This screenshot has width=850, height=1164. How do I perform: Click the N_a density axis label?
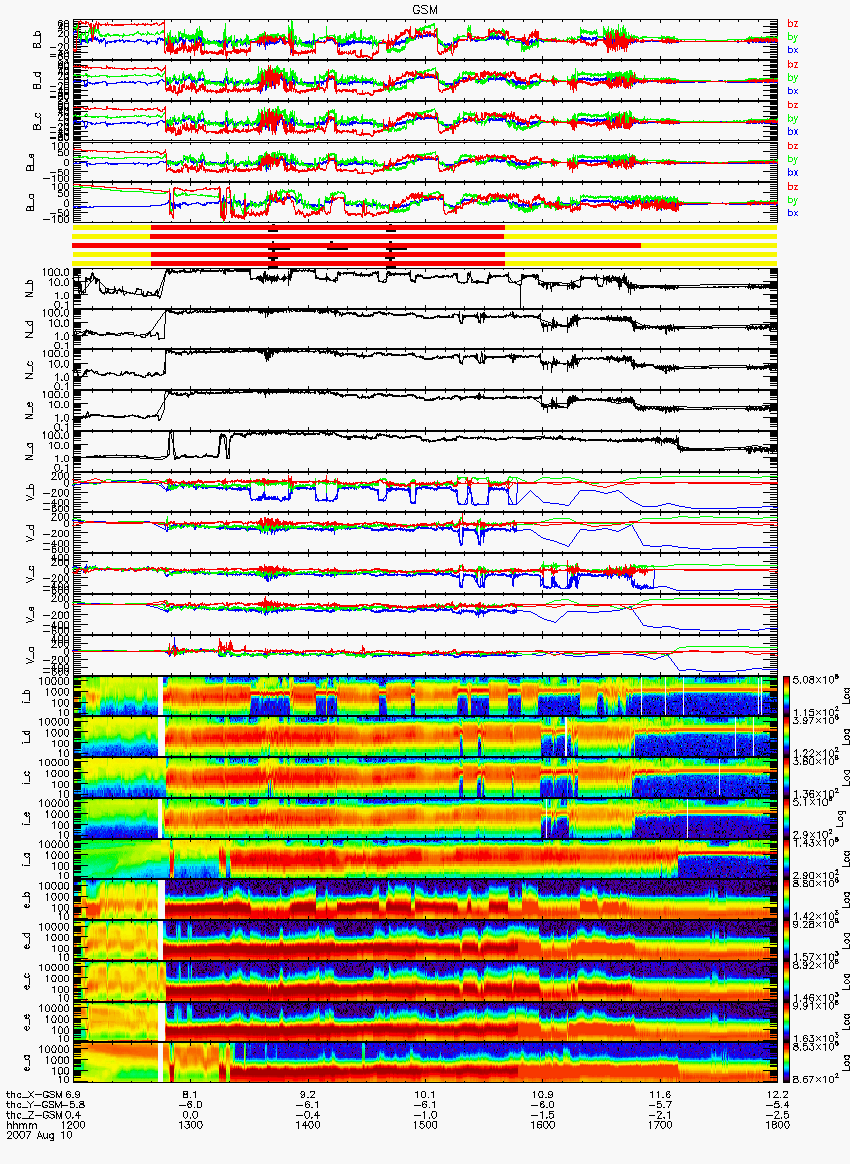[31, 451]
